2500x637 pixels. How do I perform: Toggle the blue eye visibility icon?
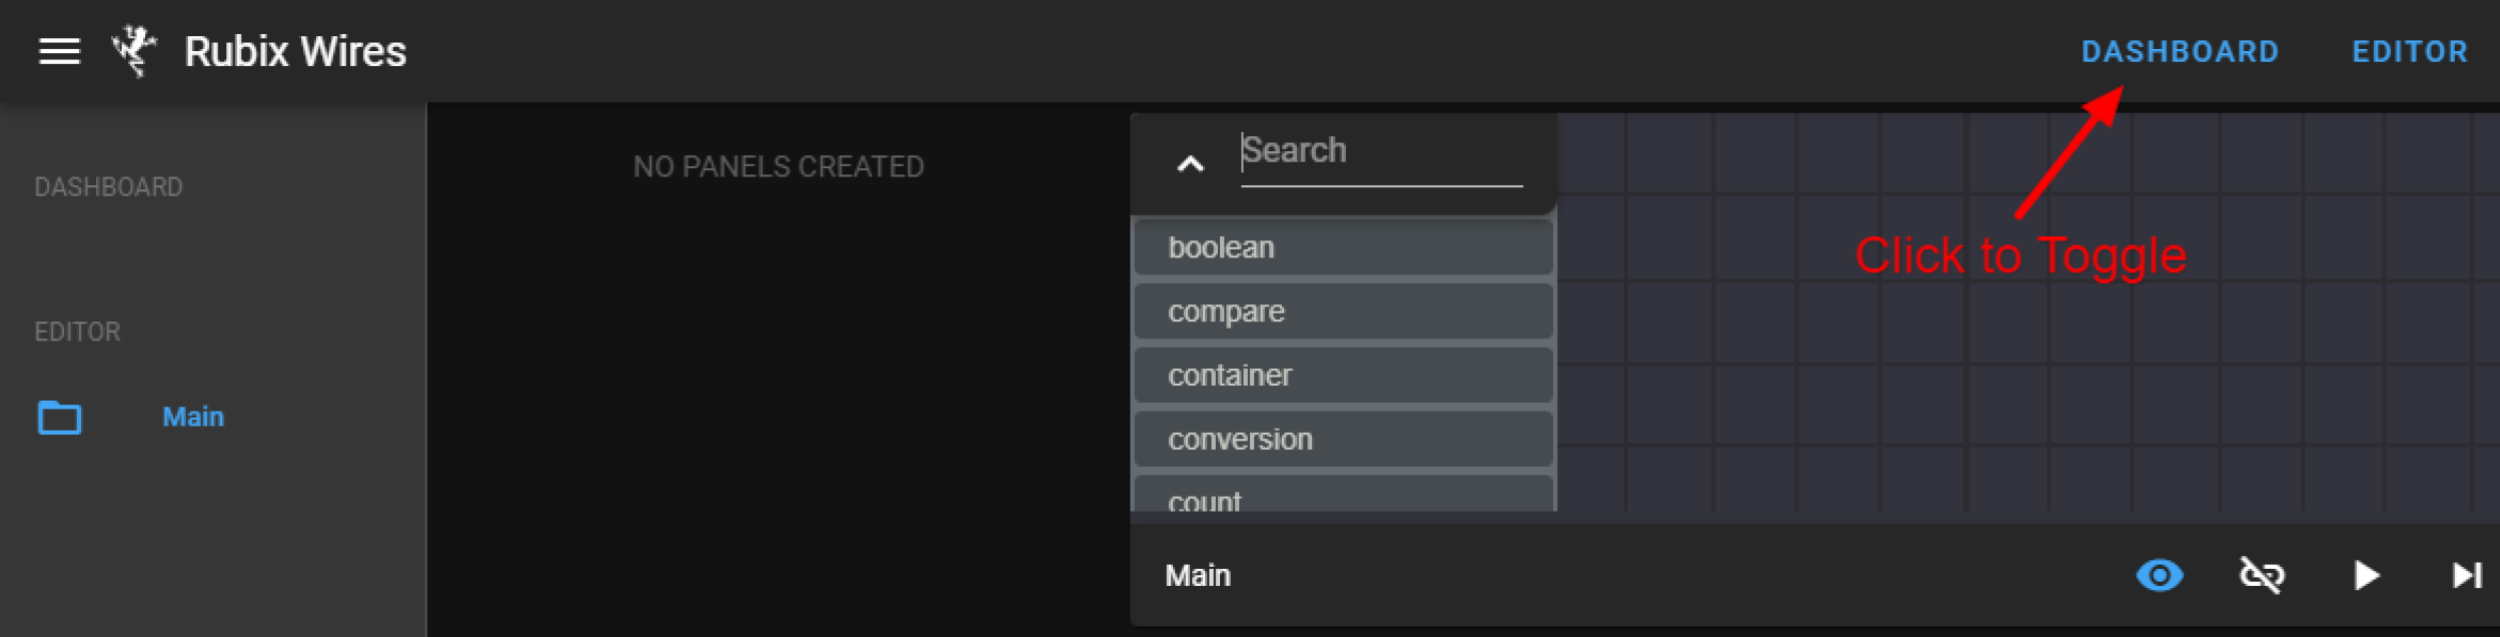[x=2159, y=575]
